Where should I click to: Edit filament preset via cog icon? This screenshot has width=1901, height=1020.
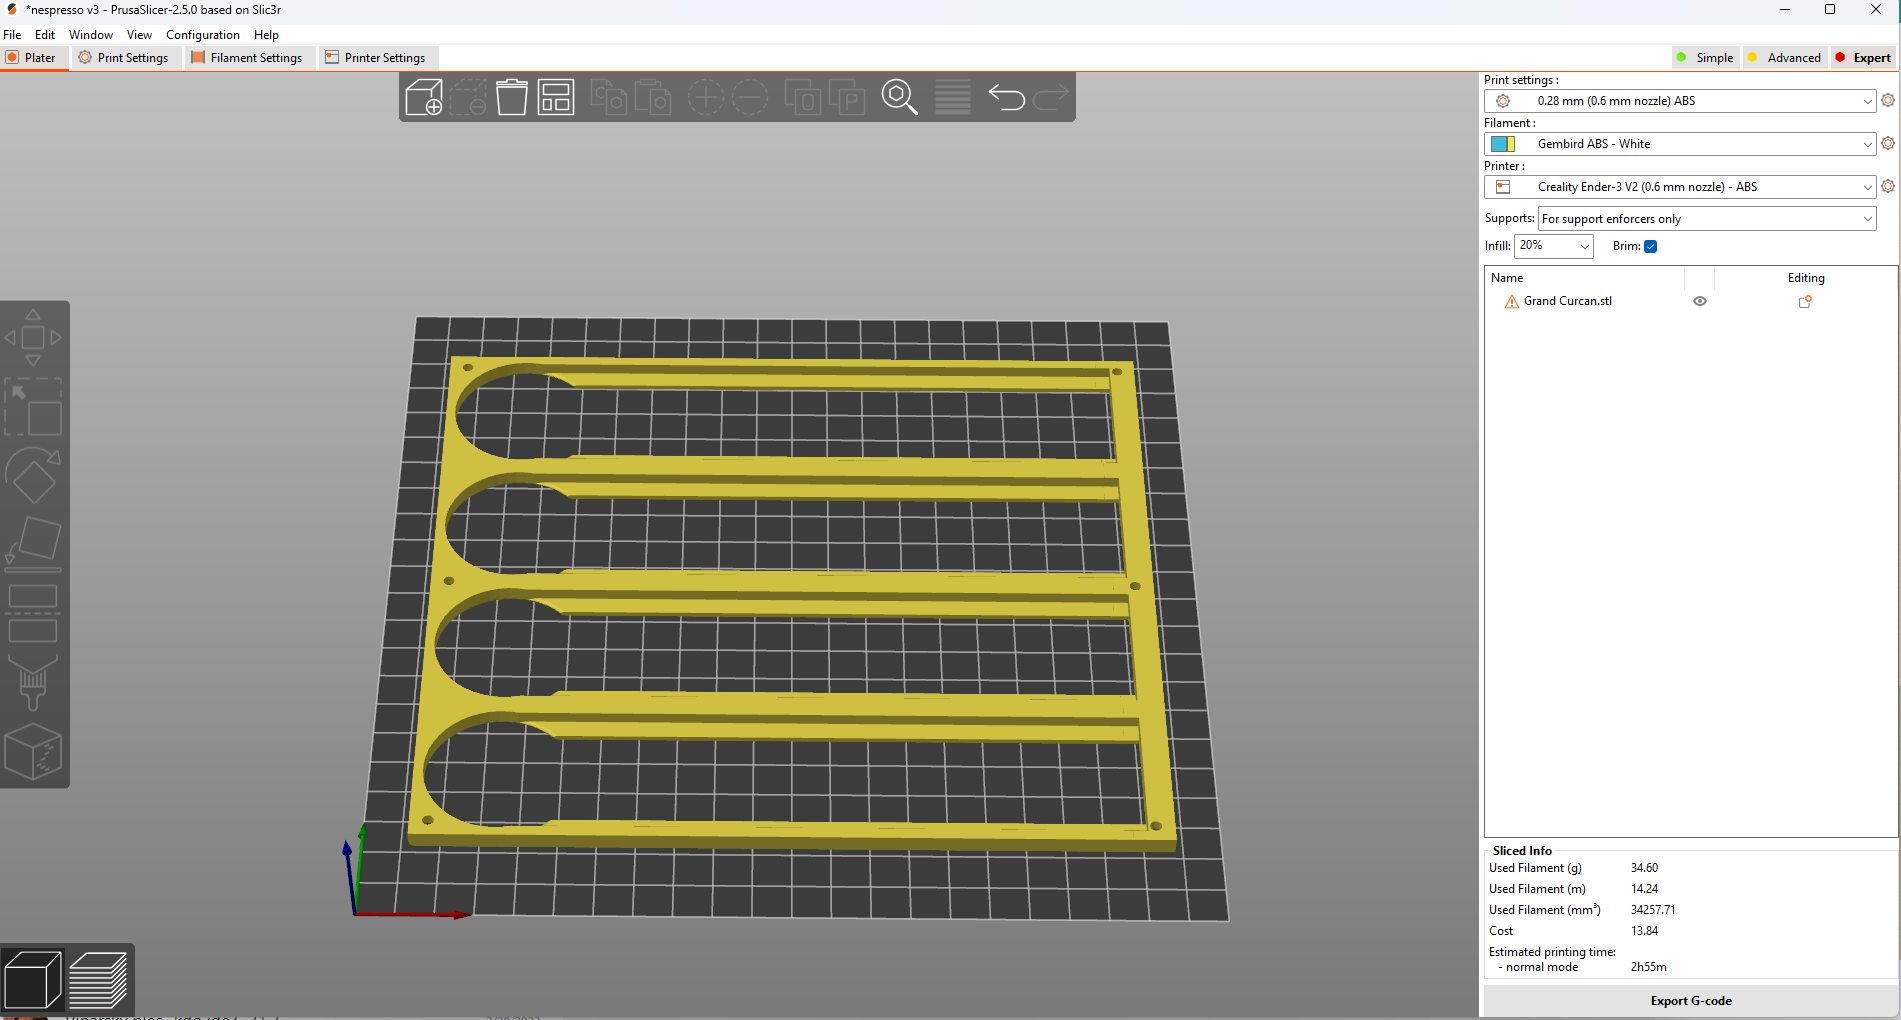tap(1888, 143)
